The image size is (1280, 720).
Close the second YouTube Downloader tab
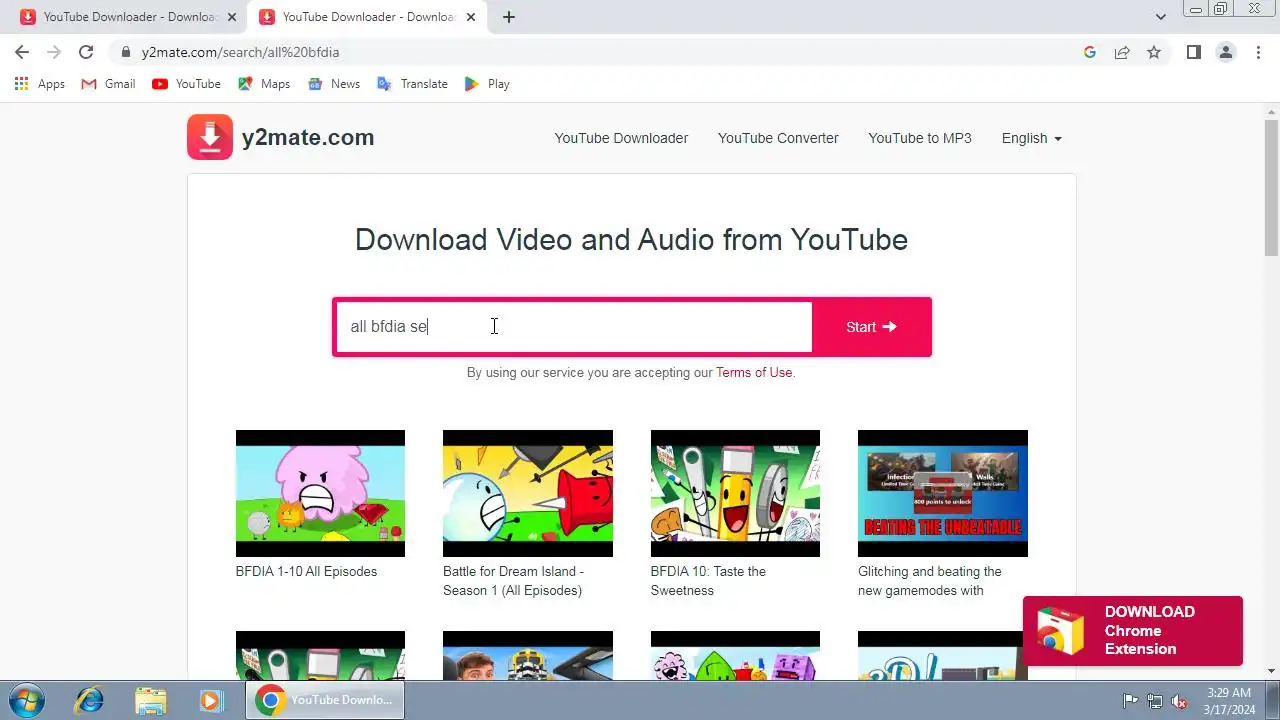(471, 17)
